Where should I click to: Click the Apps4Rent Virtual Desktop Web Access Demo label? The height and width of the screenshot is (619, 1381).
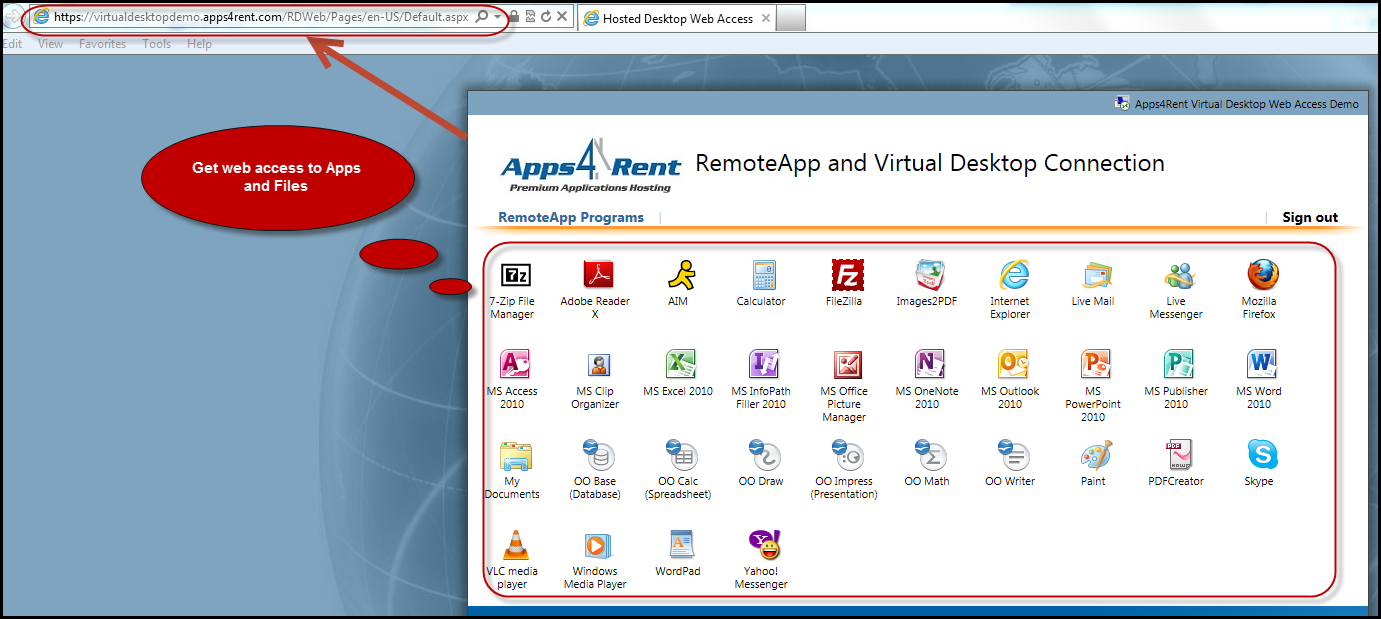pyautogui.click(x=1246, y=104)
